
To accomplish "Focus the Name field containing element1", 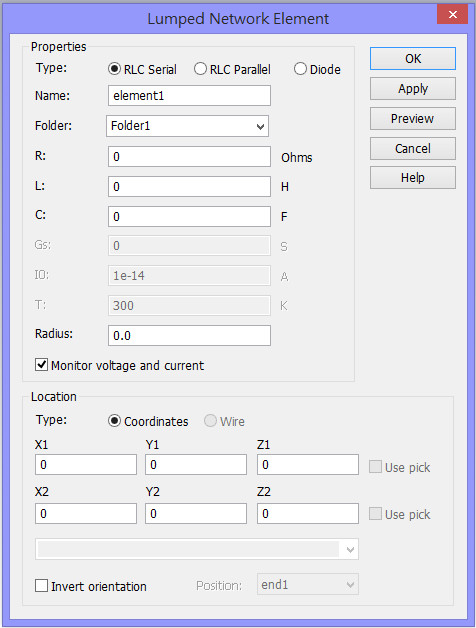I will tap(189, 96).
